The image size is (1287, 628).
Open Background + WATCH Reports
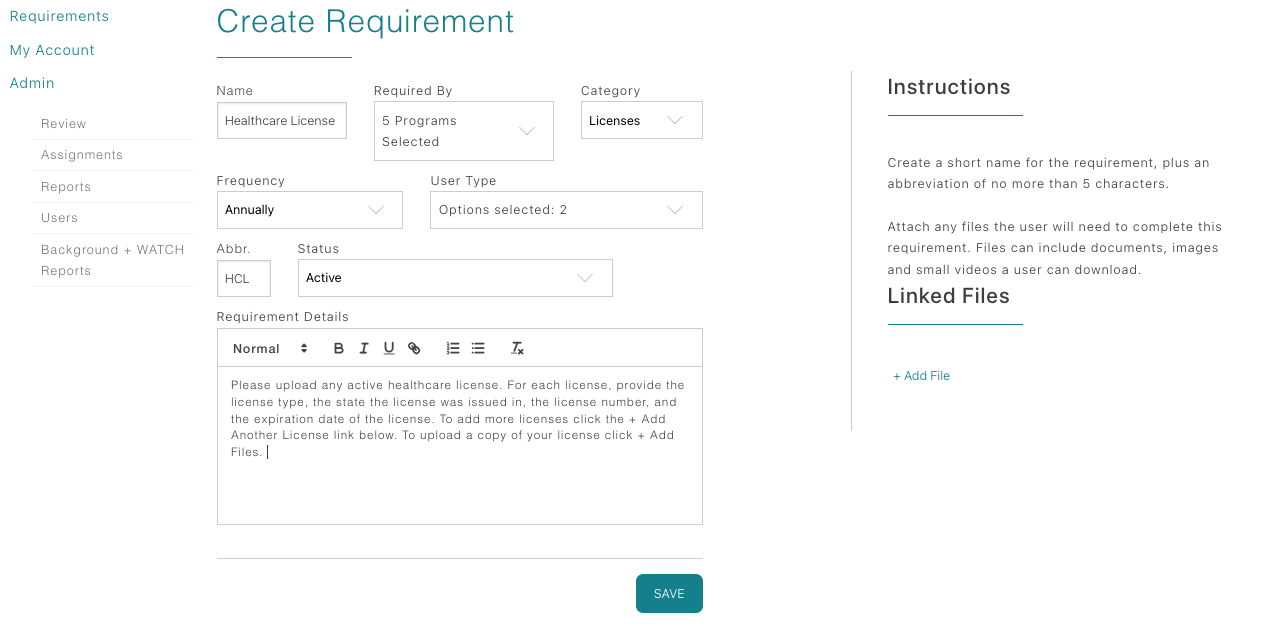112,260
